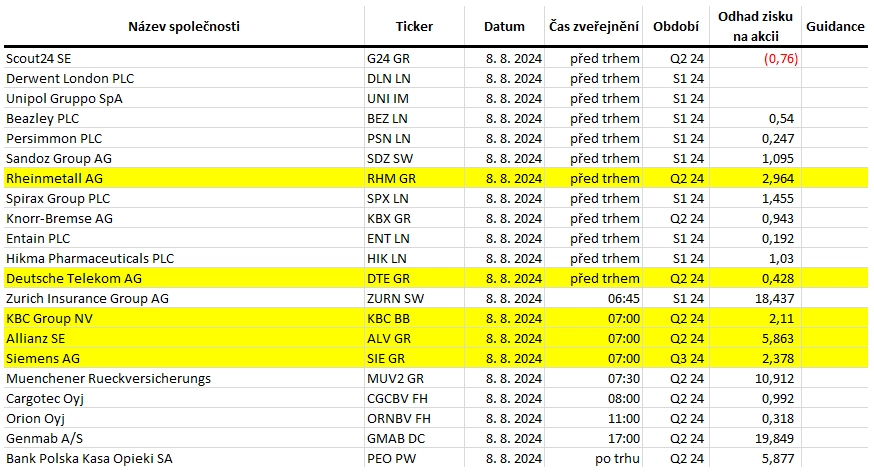874x473 pixels.
Task: Select the Scout24 SE company cell
Action: 184,58
